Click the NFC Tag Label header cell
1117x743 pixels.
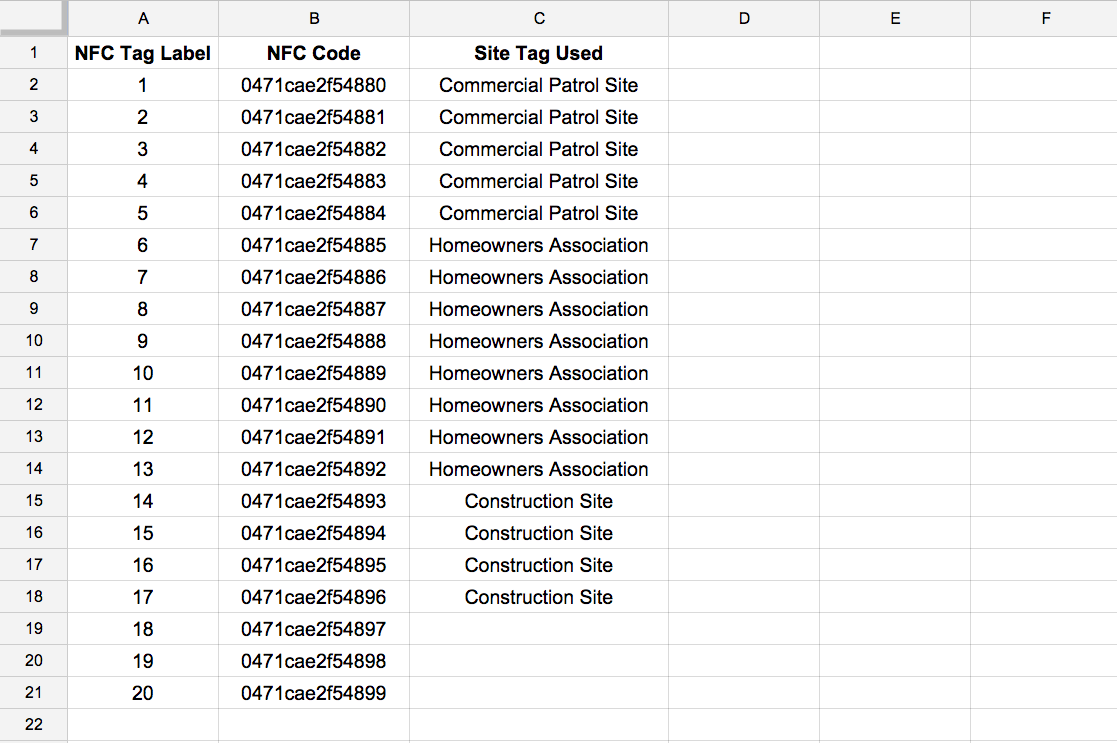click(x=143, y=53)
